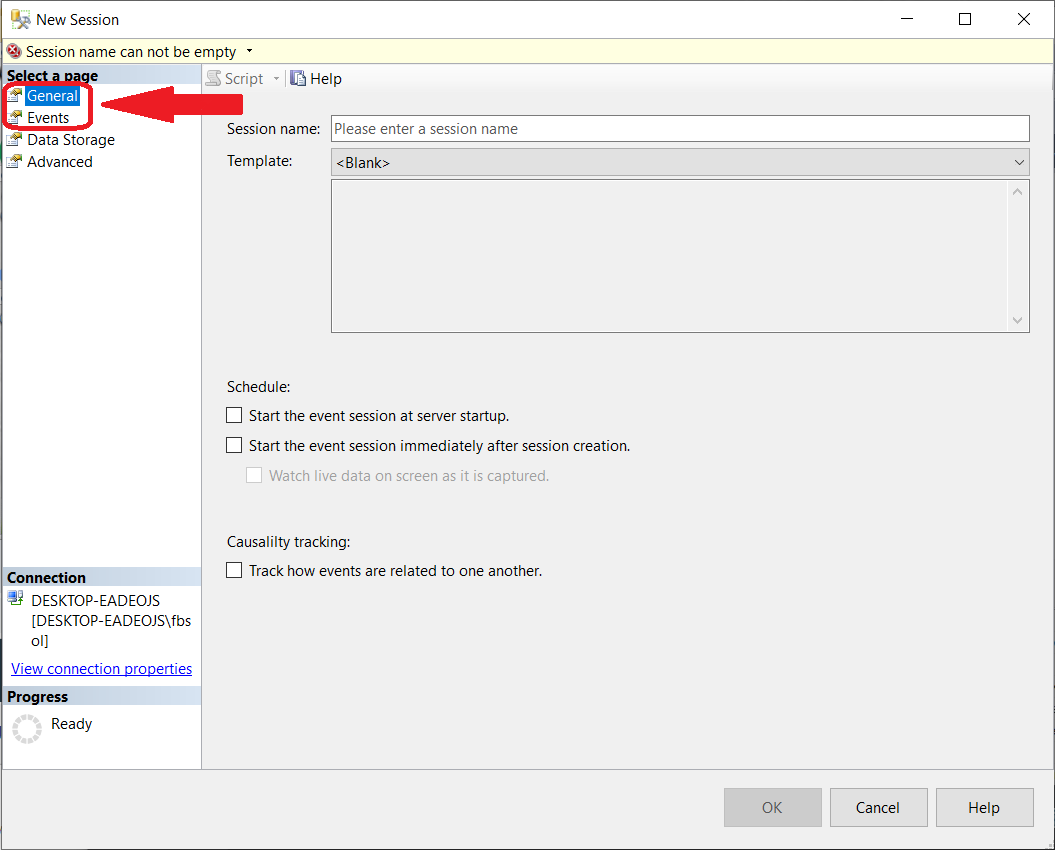Enable track how events are related checkbox
This screenshot has height=850, width=1055.
[234, 570]
